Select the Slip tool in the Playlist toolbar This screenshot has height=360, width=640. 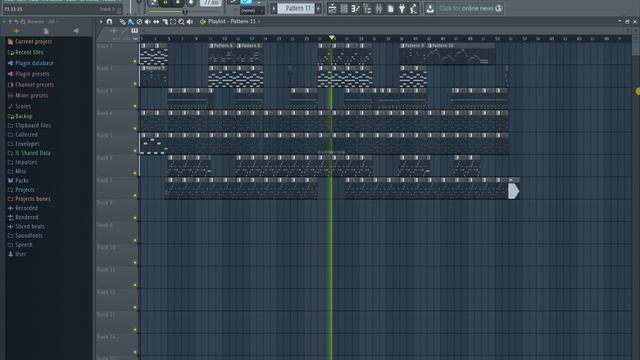click(x=156, y=22)
